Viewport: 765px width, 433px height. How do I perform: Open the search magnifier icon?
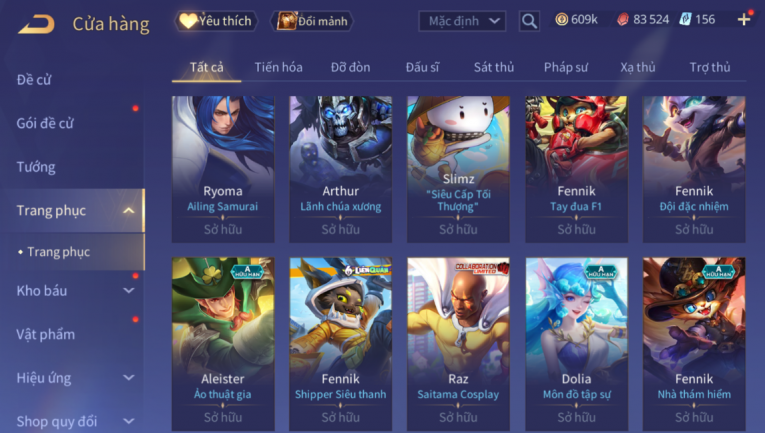[529, 21]
